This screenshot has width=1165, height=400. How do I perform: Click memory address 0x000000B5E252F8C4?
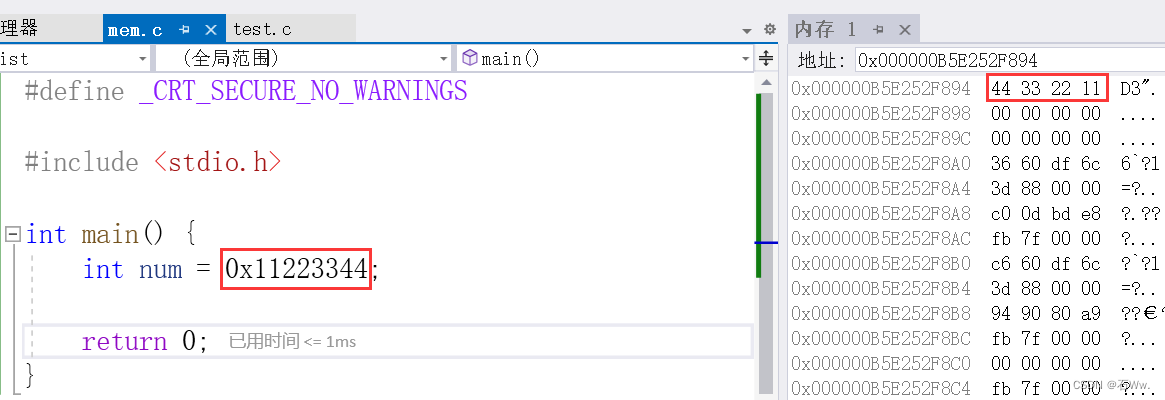point(881,388)
